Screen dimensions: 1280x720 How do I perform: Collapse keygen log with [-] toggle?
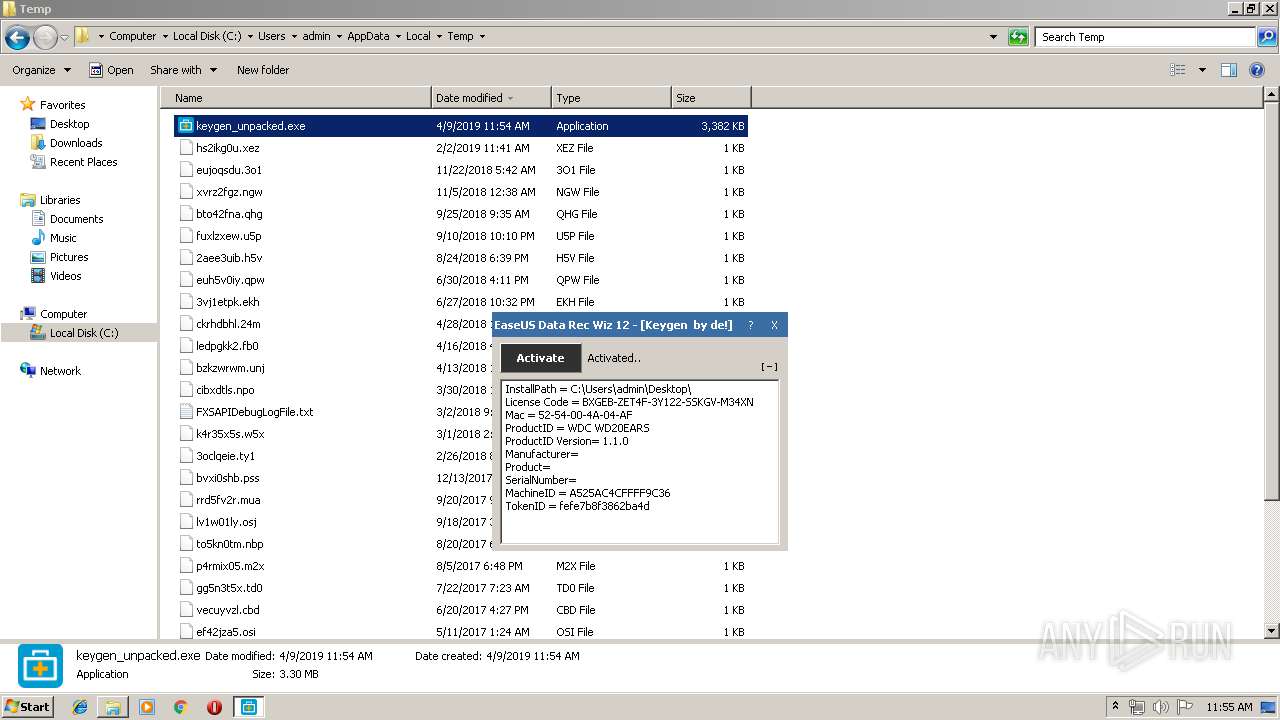tap(769, 367)
